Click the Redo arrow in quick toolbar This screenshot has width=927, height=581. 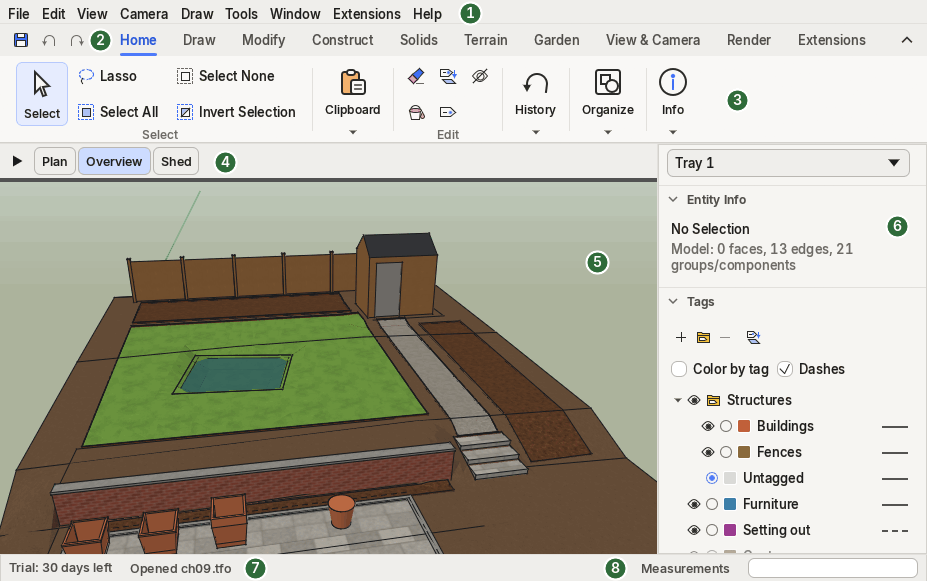coord(76,40)
